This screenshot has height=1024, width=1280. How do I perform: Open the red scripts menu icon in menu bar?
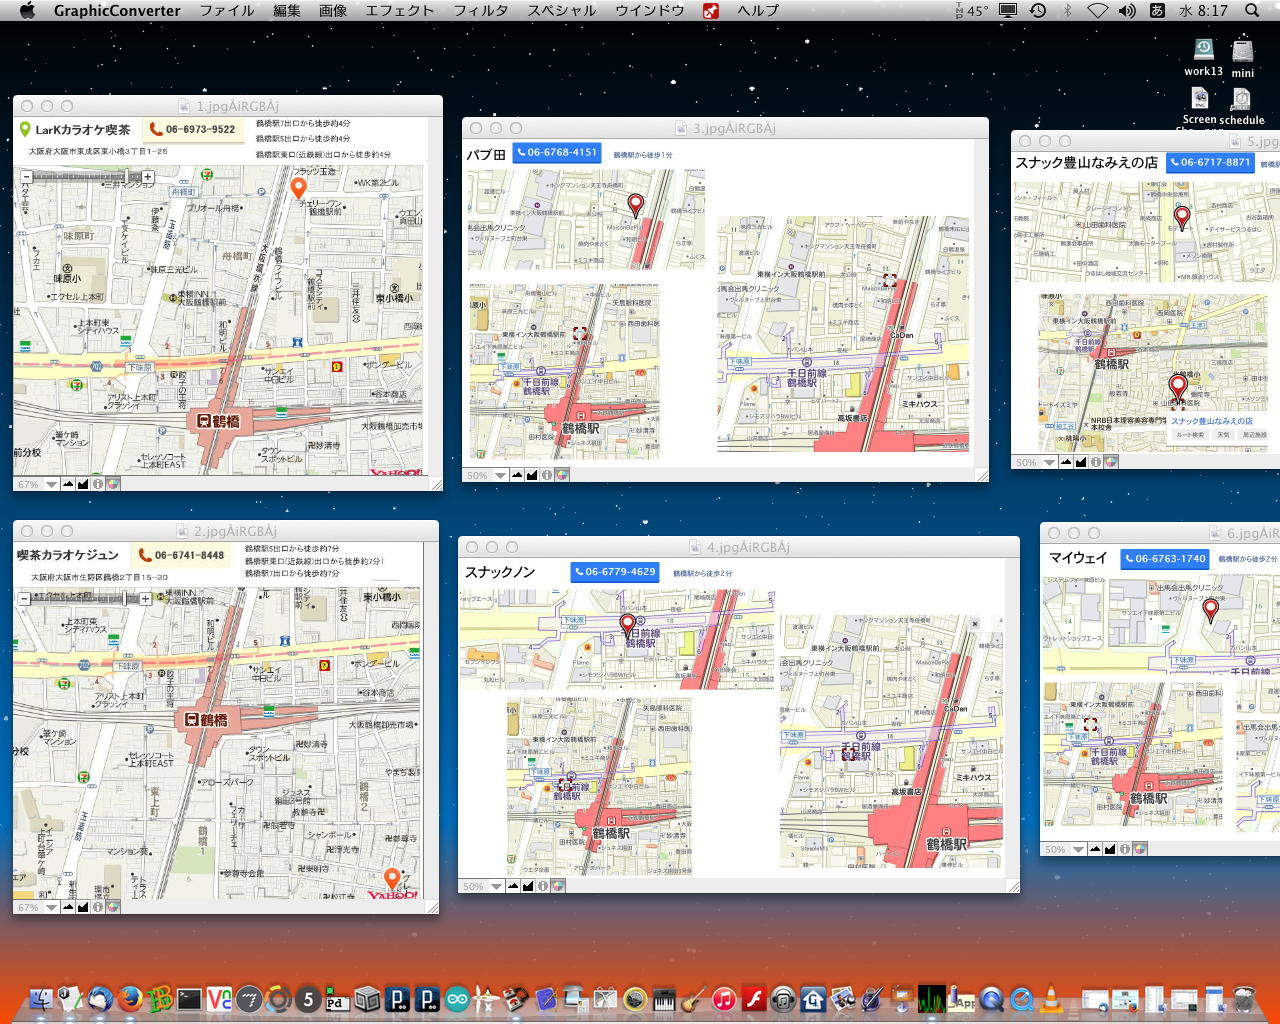pyautogui.click(x=711, y=10)
